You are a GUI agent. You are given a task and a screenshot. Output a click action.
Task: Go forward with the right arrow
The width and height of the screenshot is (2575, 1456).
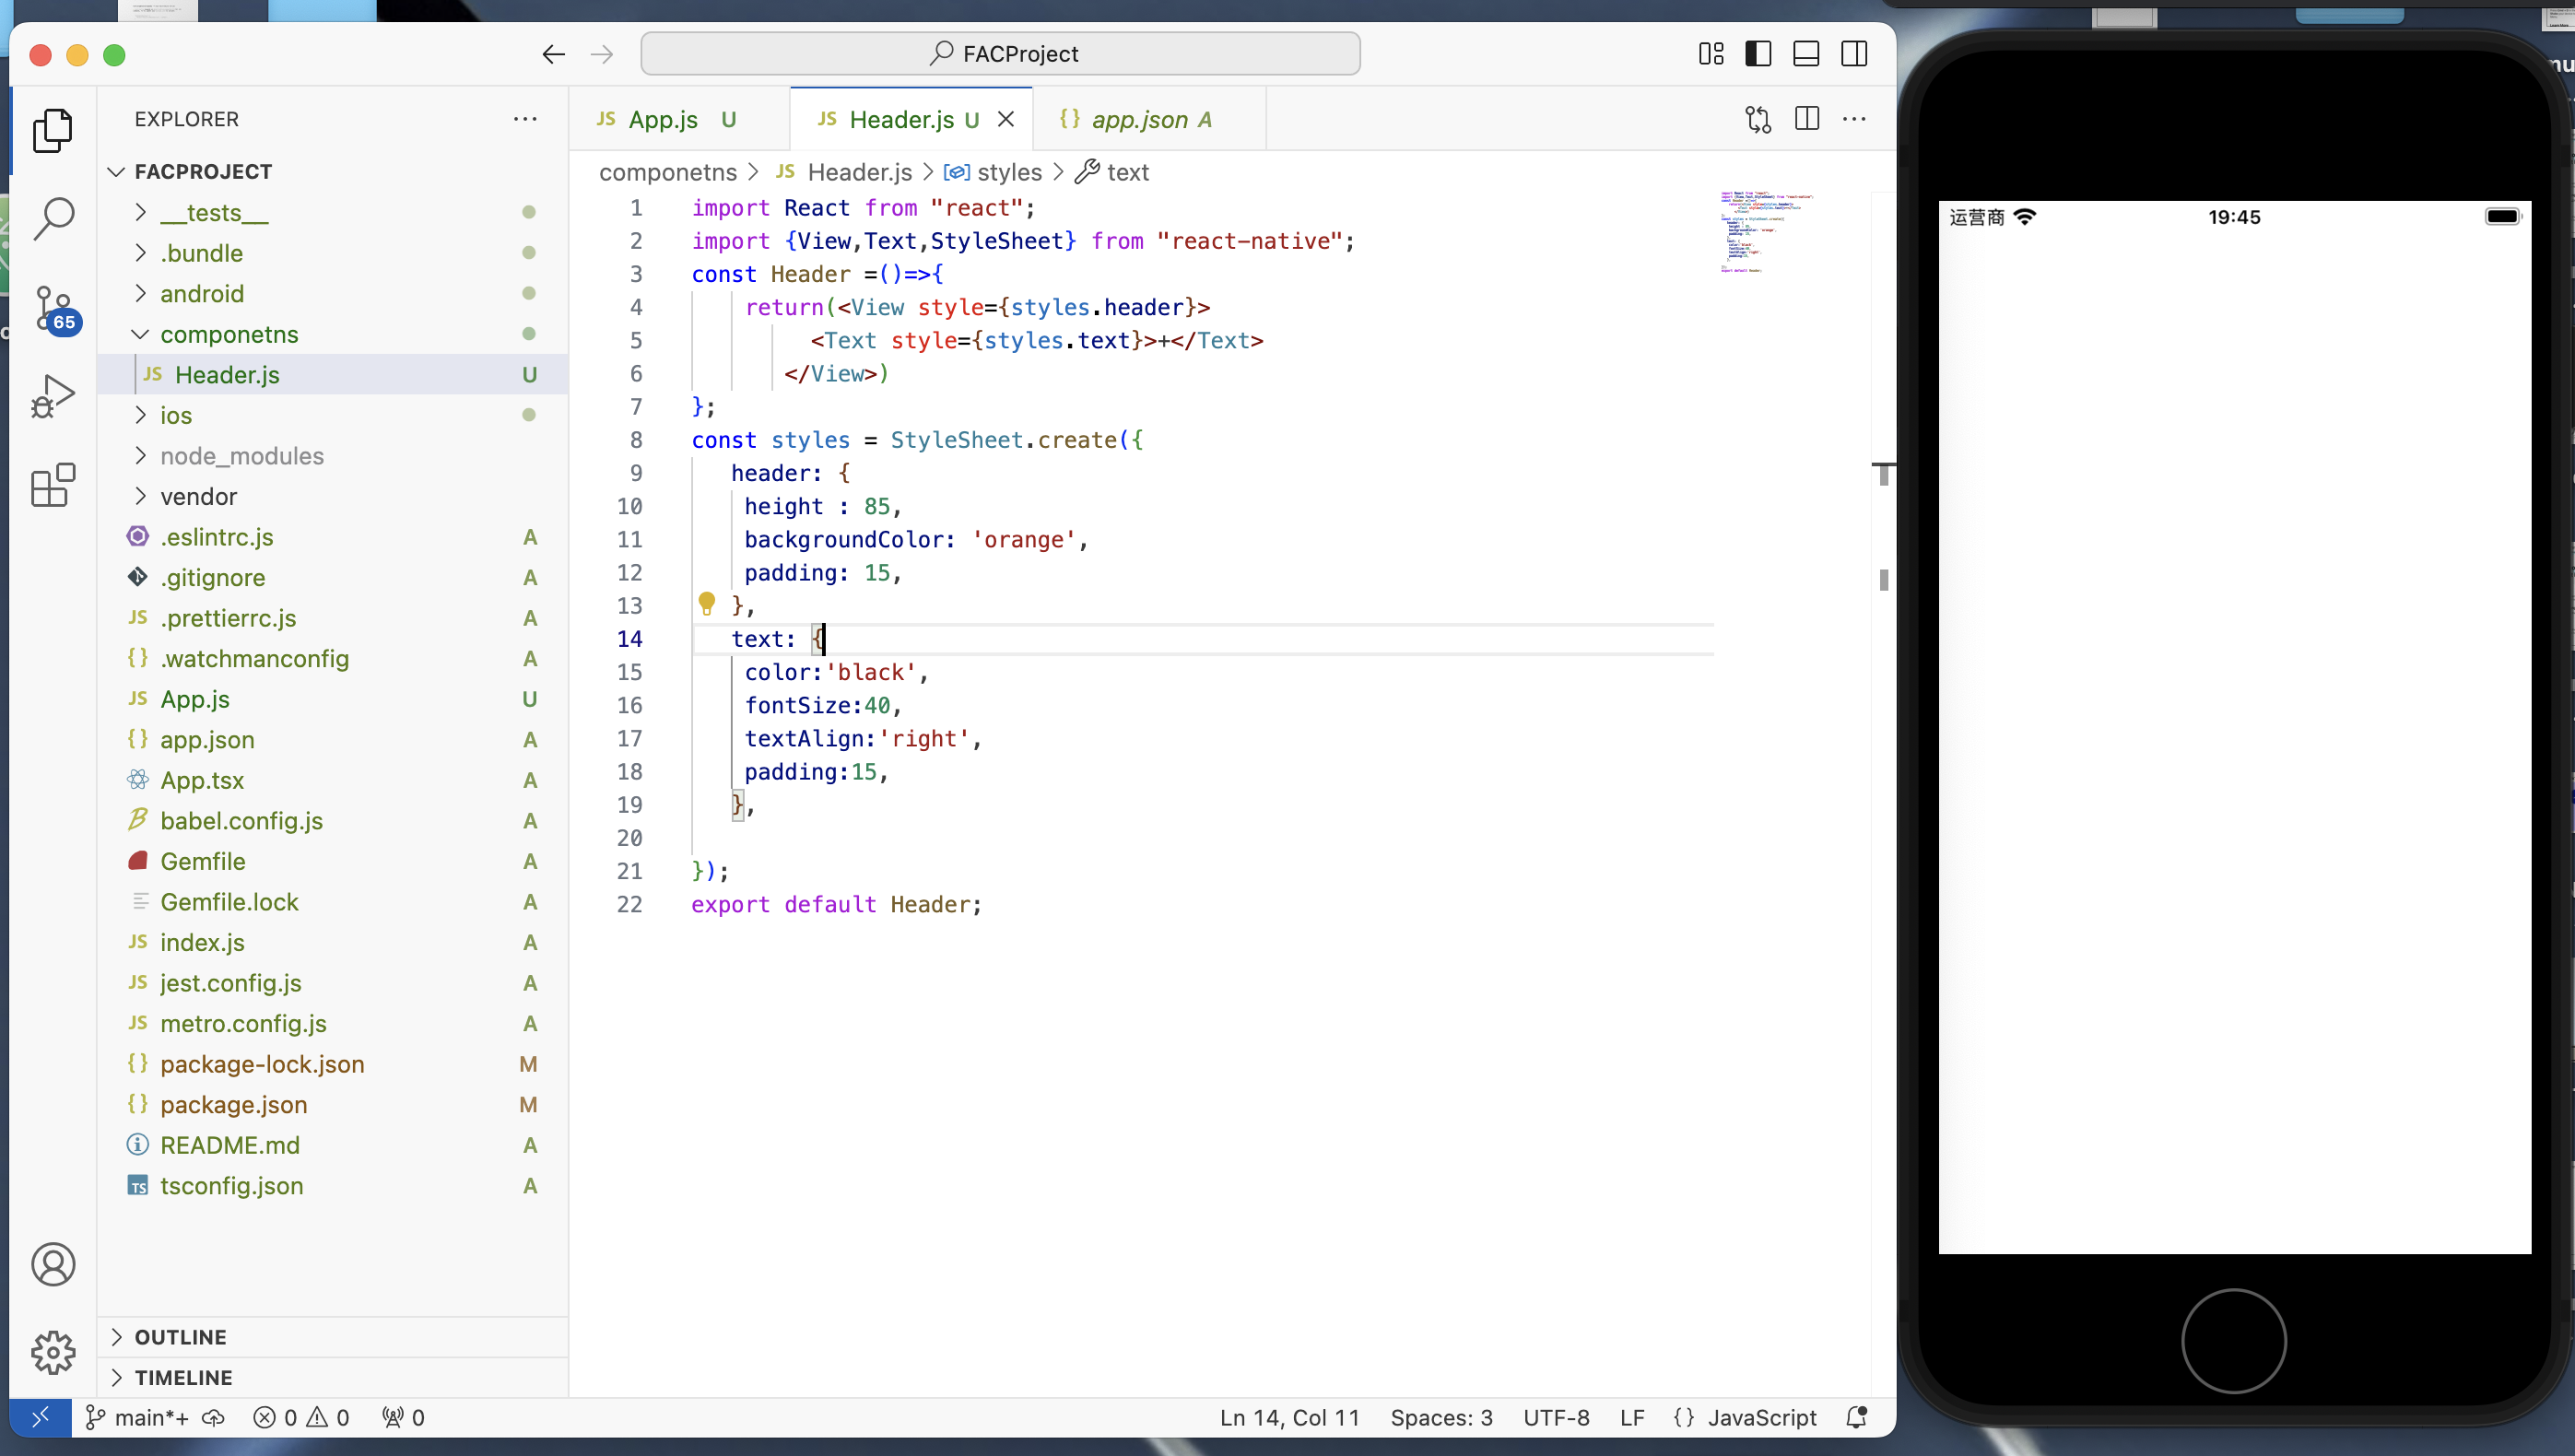click(x=602, y=54)
